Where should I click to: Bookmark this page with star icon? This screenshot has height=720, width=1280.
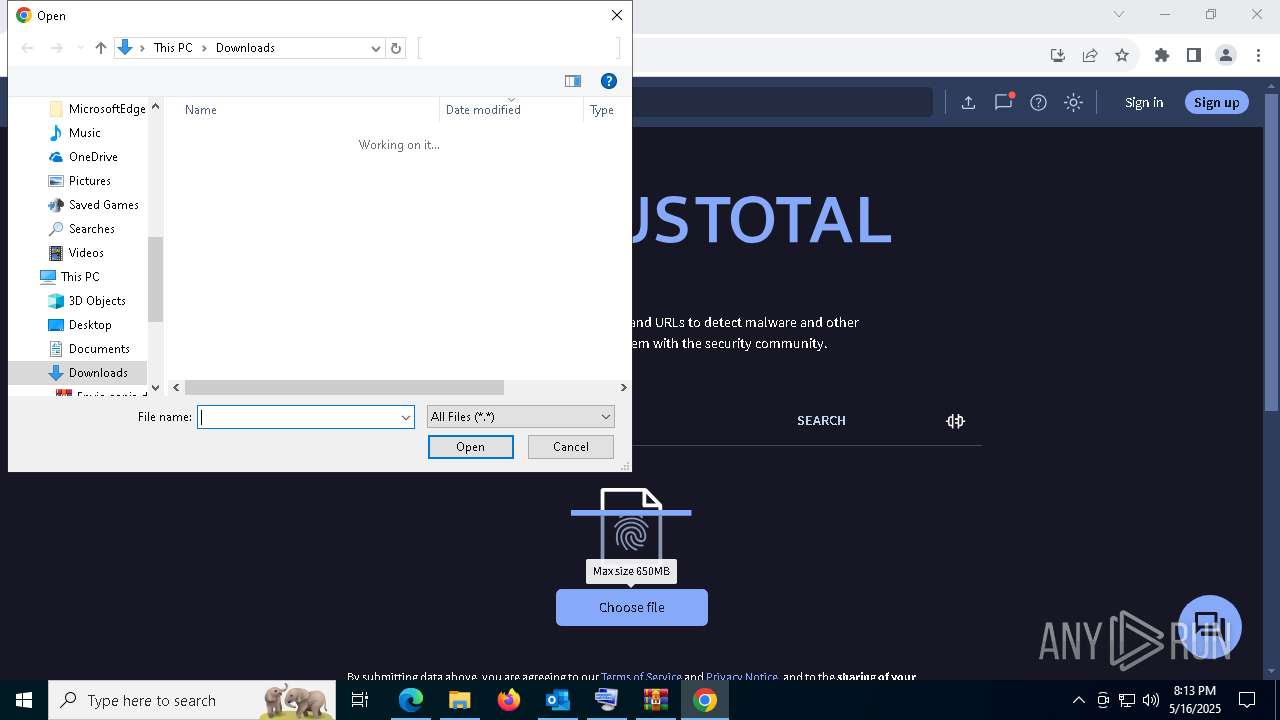tap(1122, 55)
